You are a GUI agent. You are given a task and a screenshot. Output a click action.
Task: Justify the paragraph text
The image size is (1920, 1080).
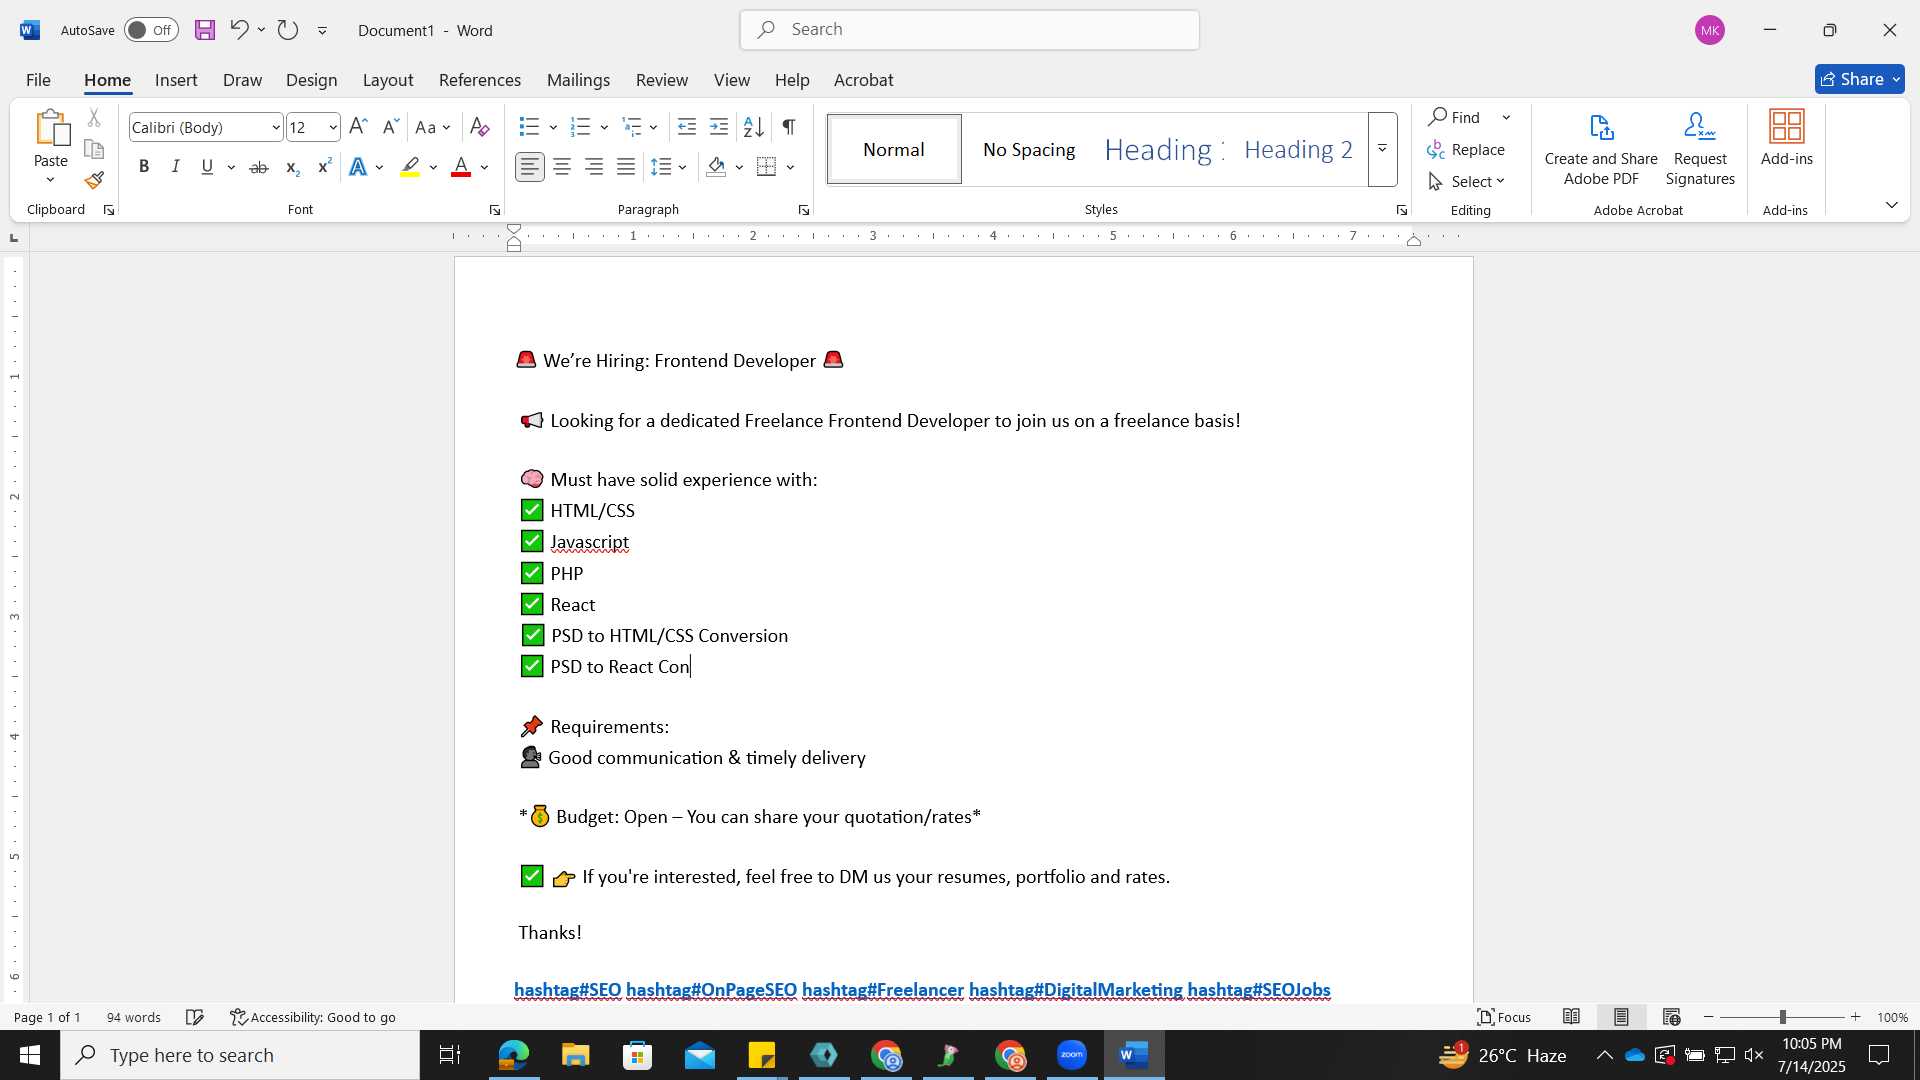pyautogui.click(x=626, y=167)
